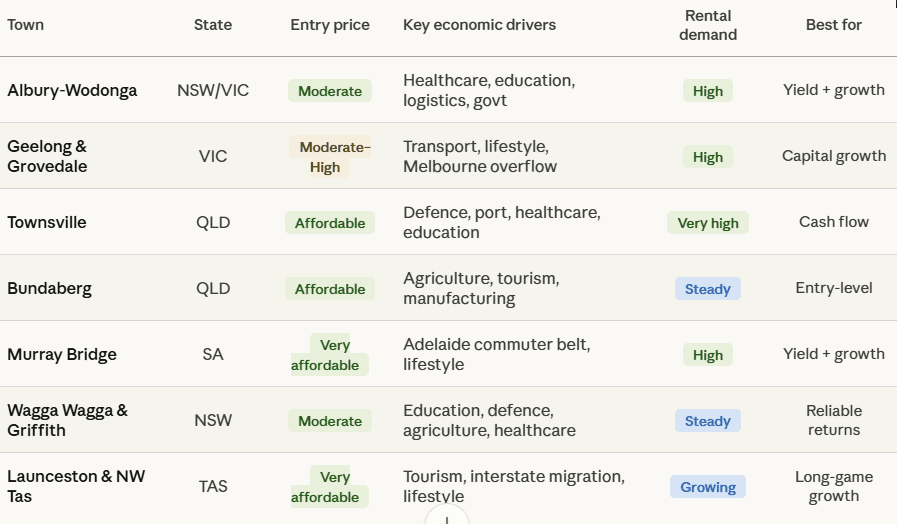Select the Key economic drivers header

[479, 25]
